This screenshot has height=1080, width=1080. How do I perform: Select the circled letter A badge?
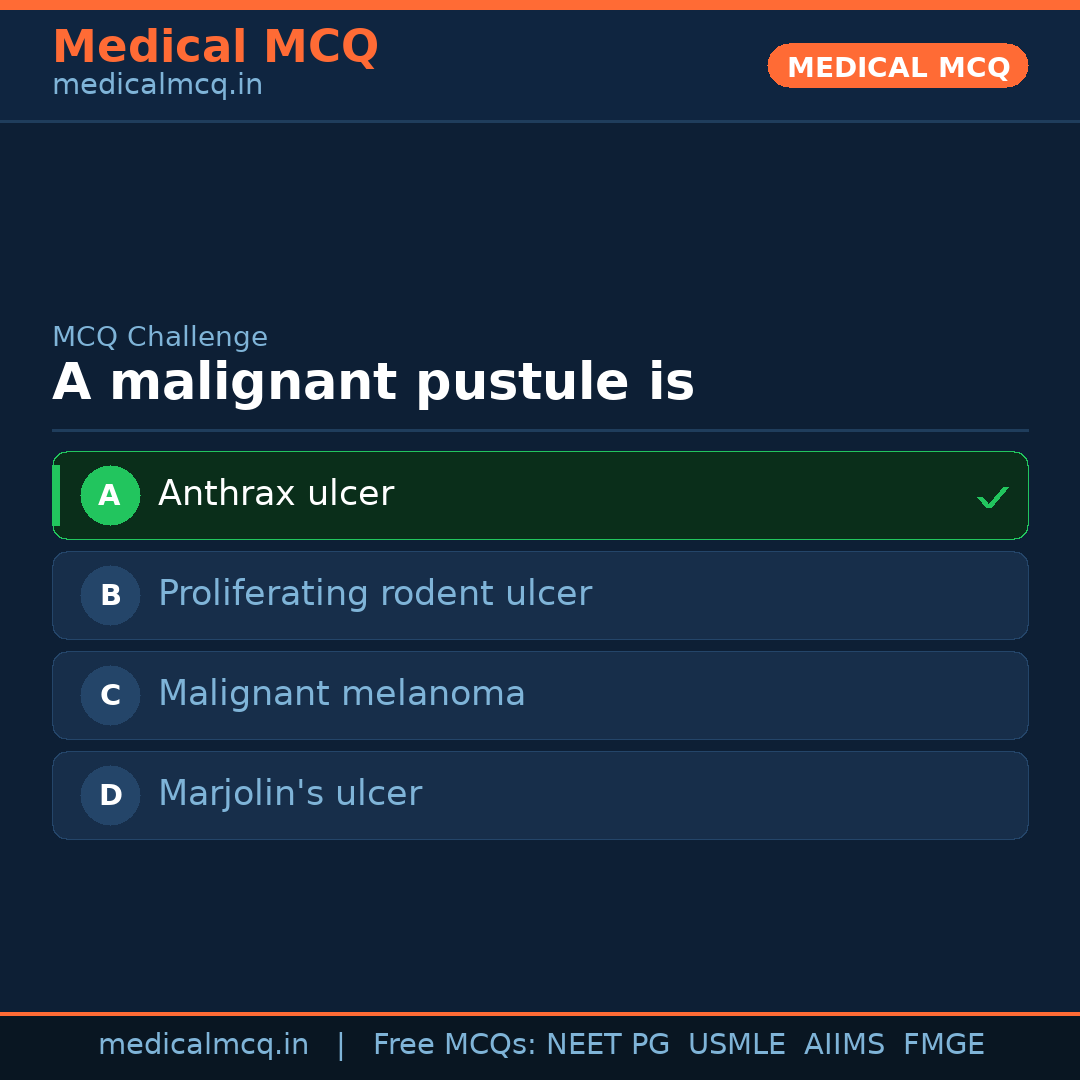110,495
